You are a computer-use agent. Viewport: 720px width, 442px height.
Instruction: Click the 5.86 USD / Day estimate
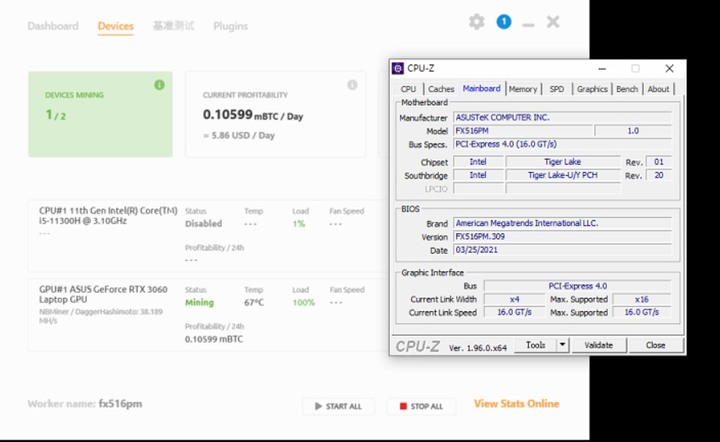coord(239,135)
